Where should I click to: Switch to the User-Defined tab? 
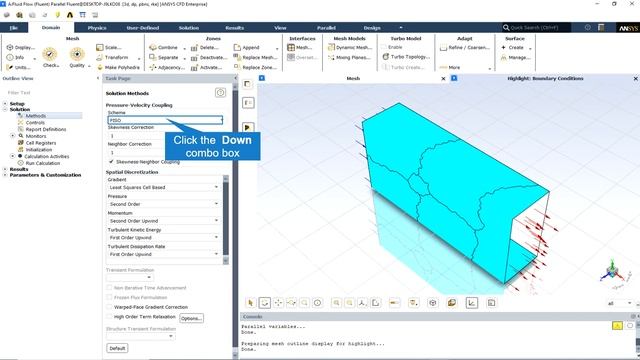[x=142, y=28]
